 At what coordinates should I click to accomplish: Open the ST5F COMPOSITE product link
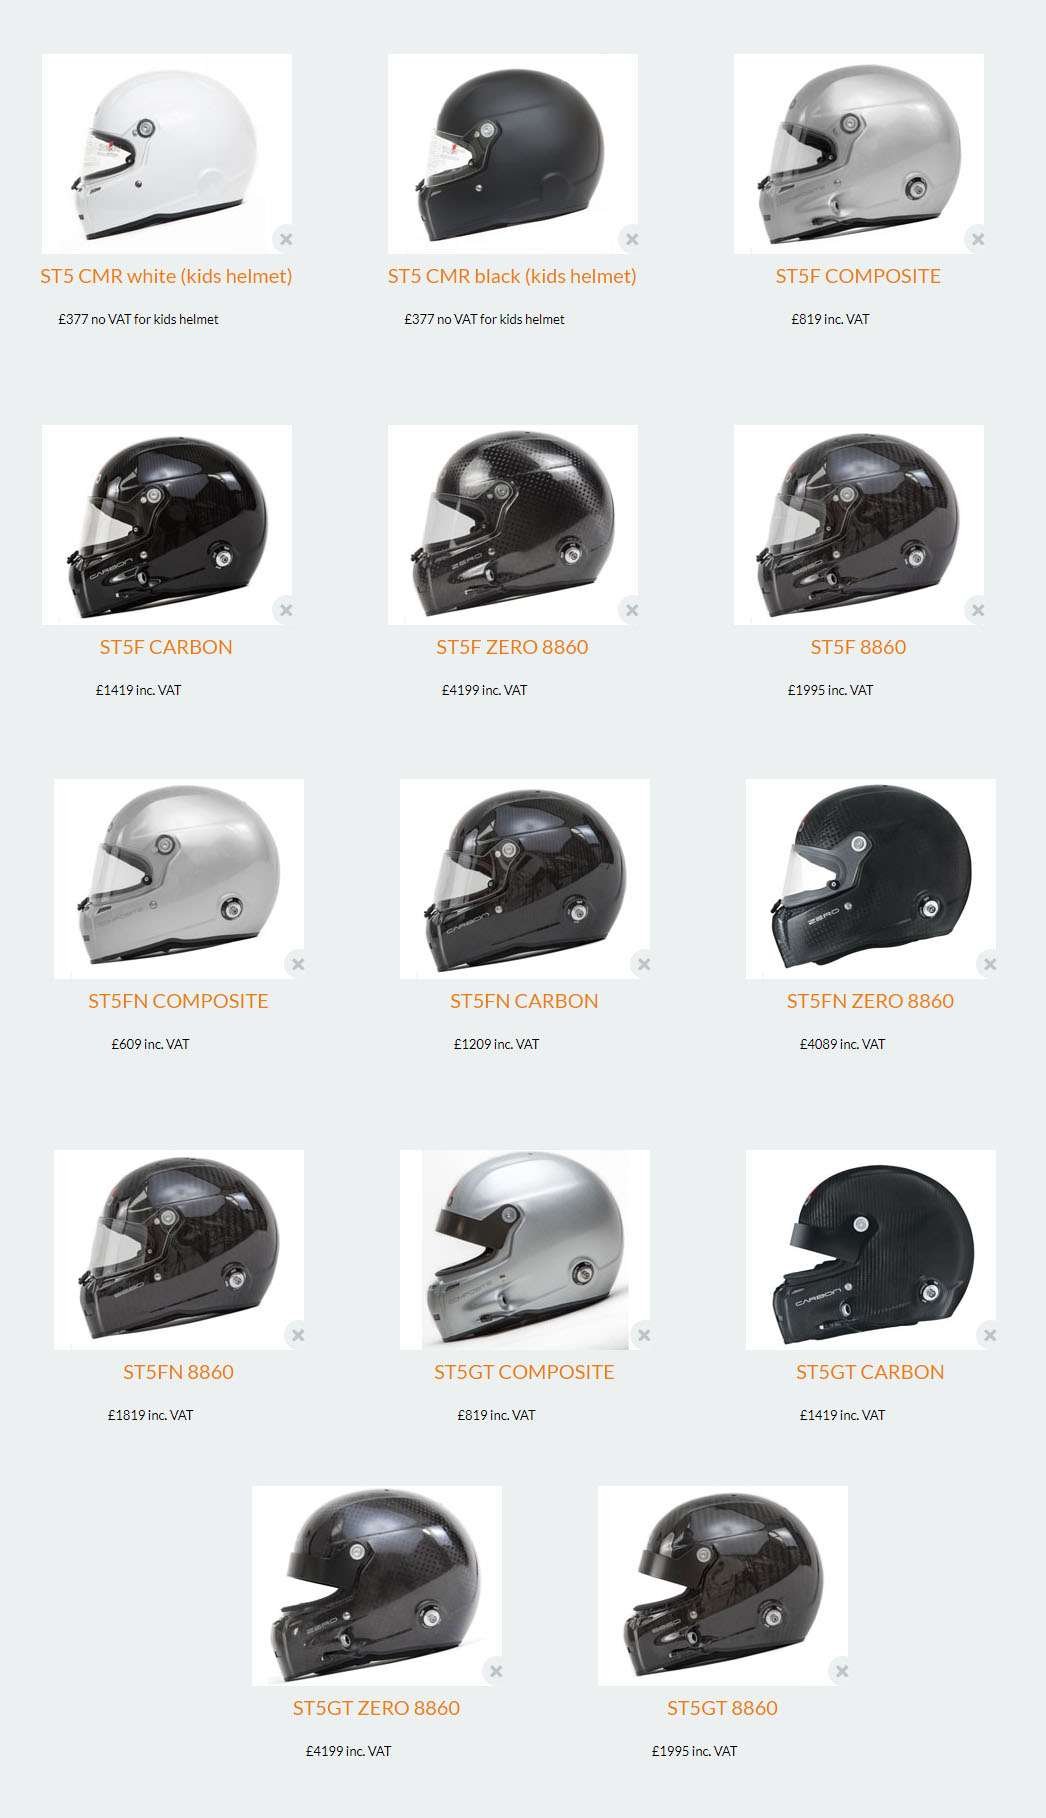[858, 276]
